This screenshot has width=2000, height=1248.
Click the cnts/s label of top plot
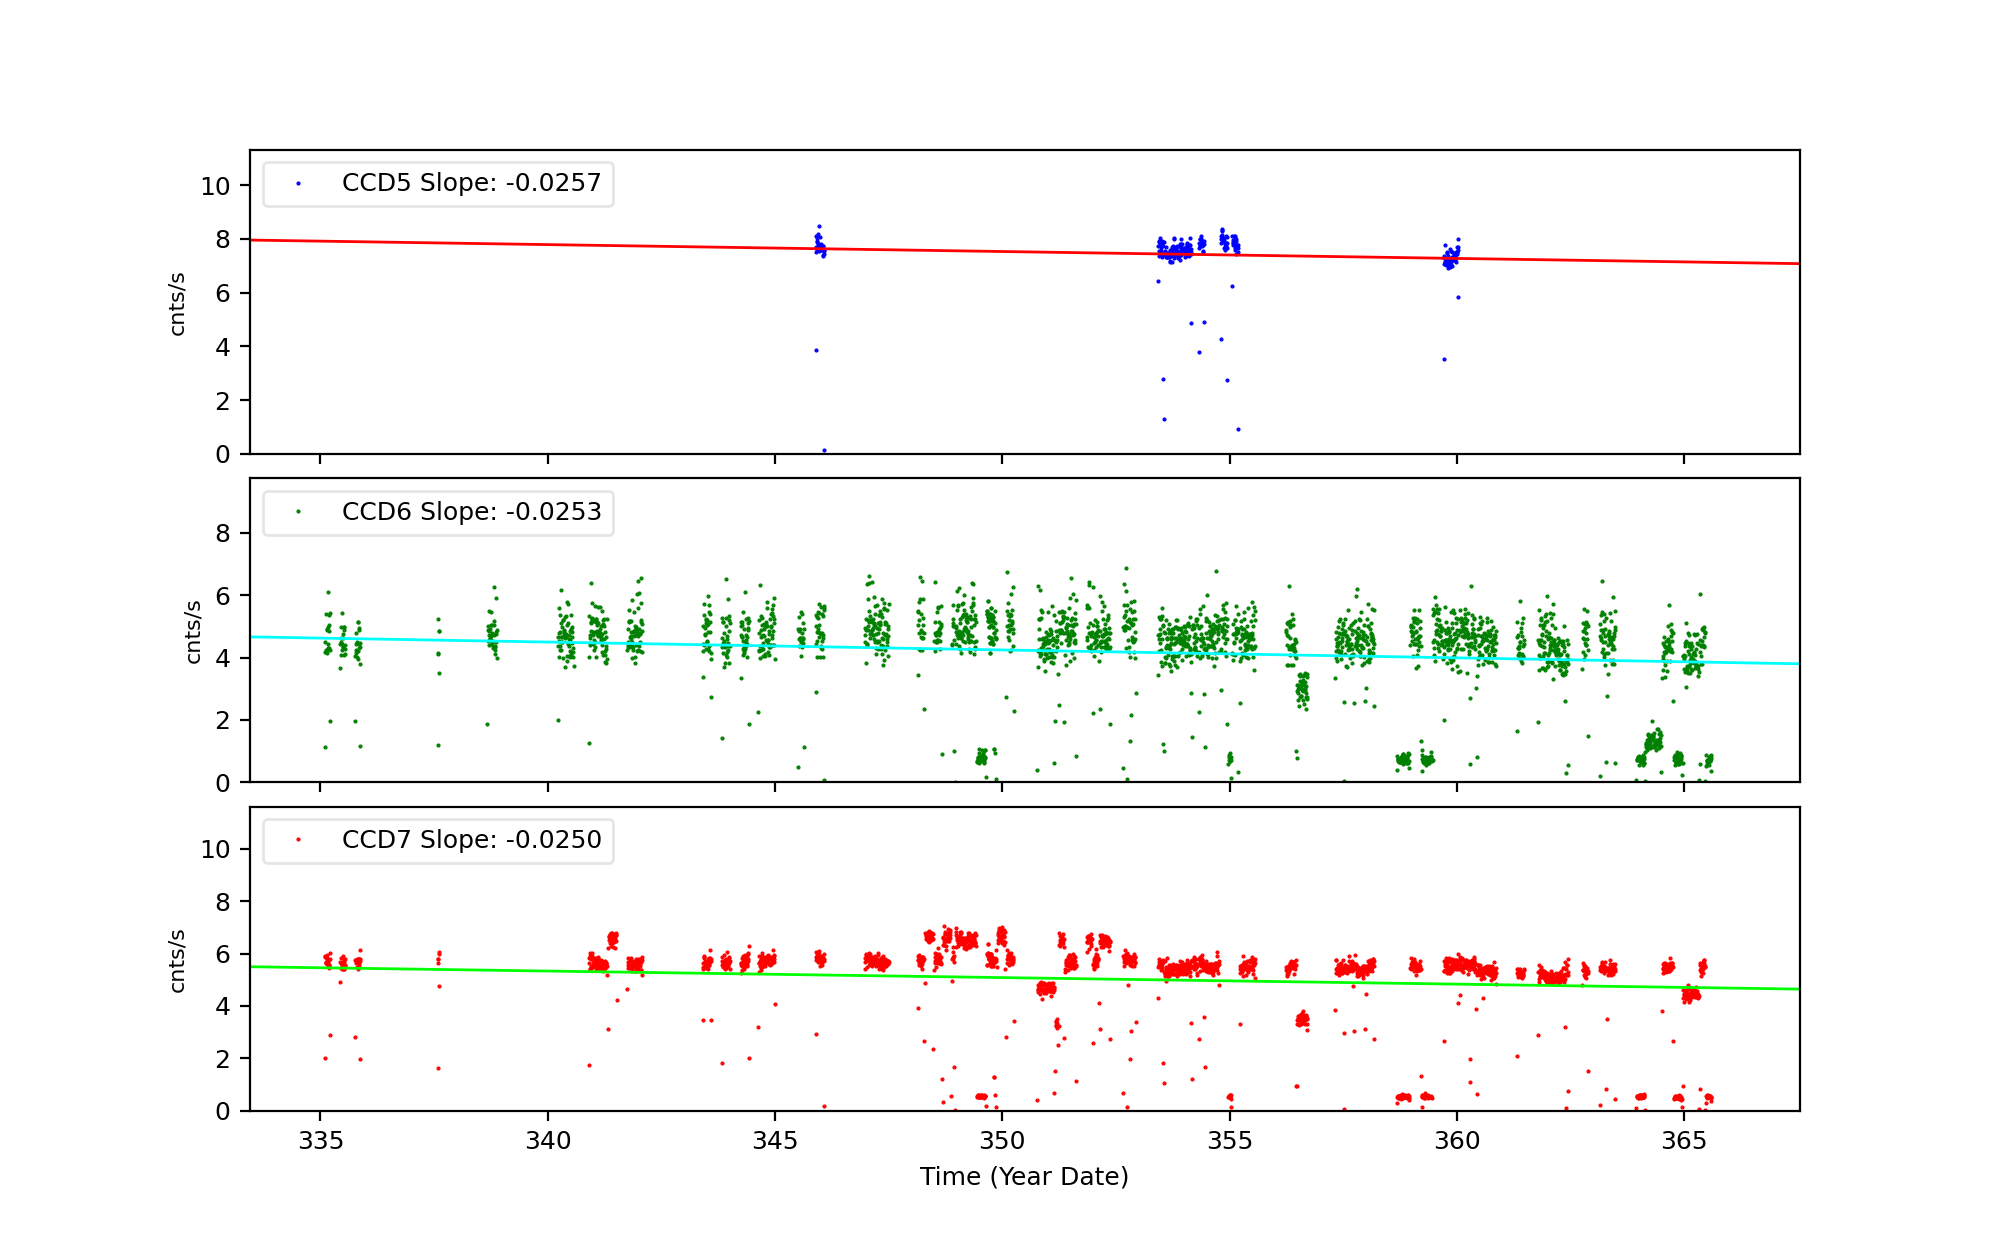pyautogui.click(x=177, y=303)
